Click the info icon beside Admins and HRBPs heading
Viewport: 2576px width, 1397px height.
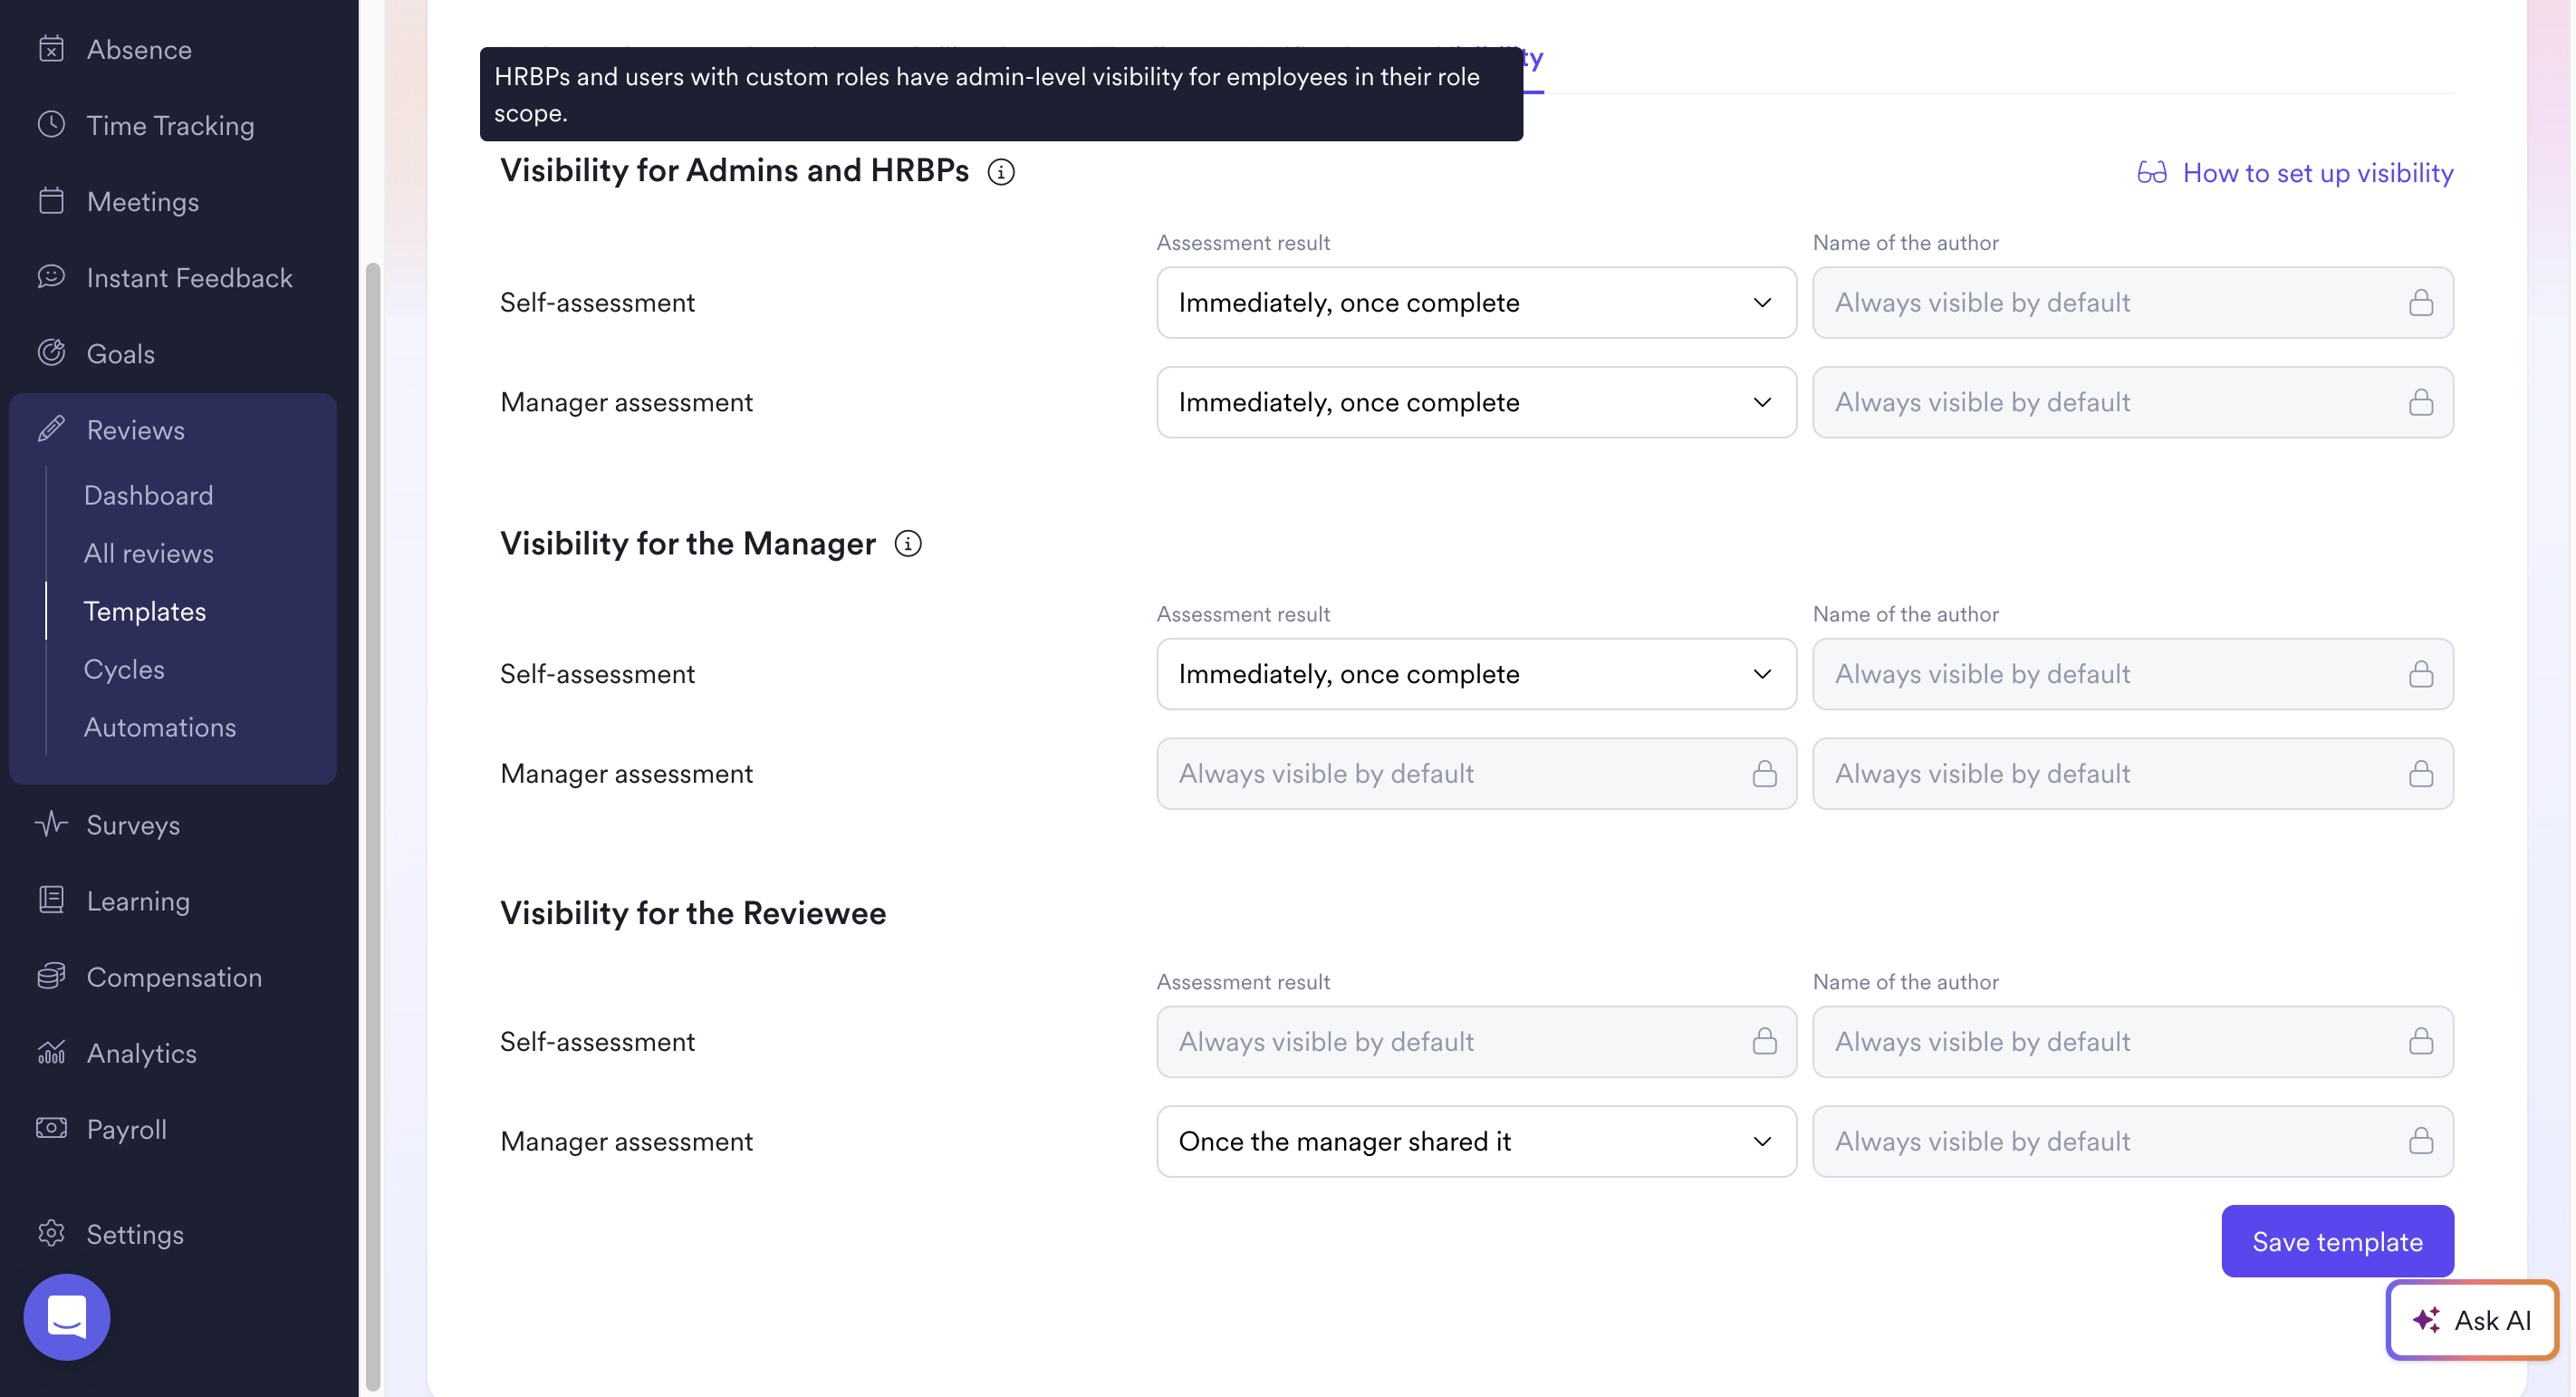tap(1000, 172)
